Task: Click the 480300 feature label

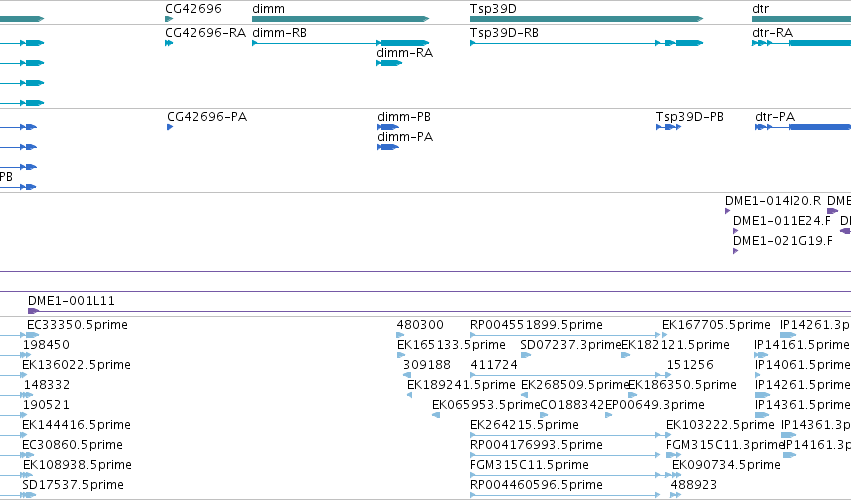Action: click(420, 325)
